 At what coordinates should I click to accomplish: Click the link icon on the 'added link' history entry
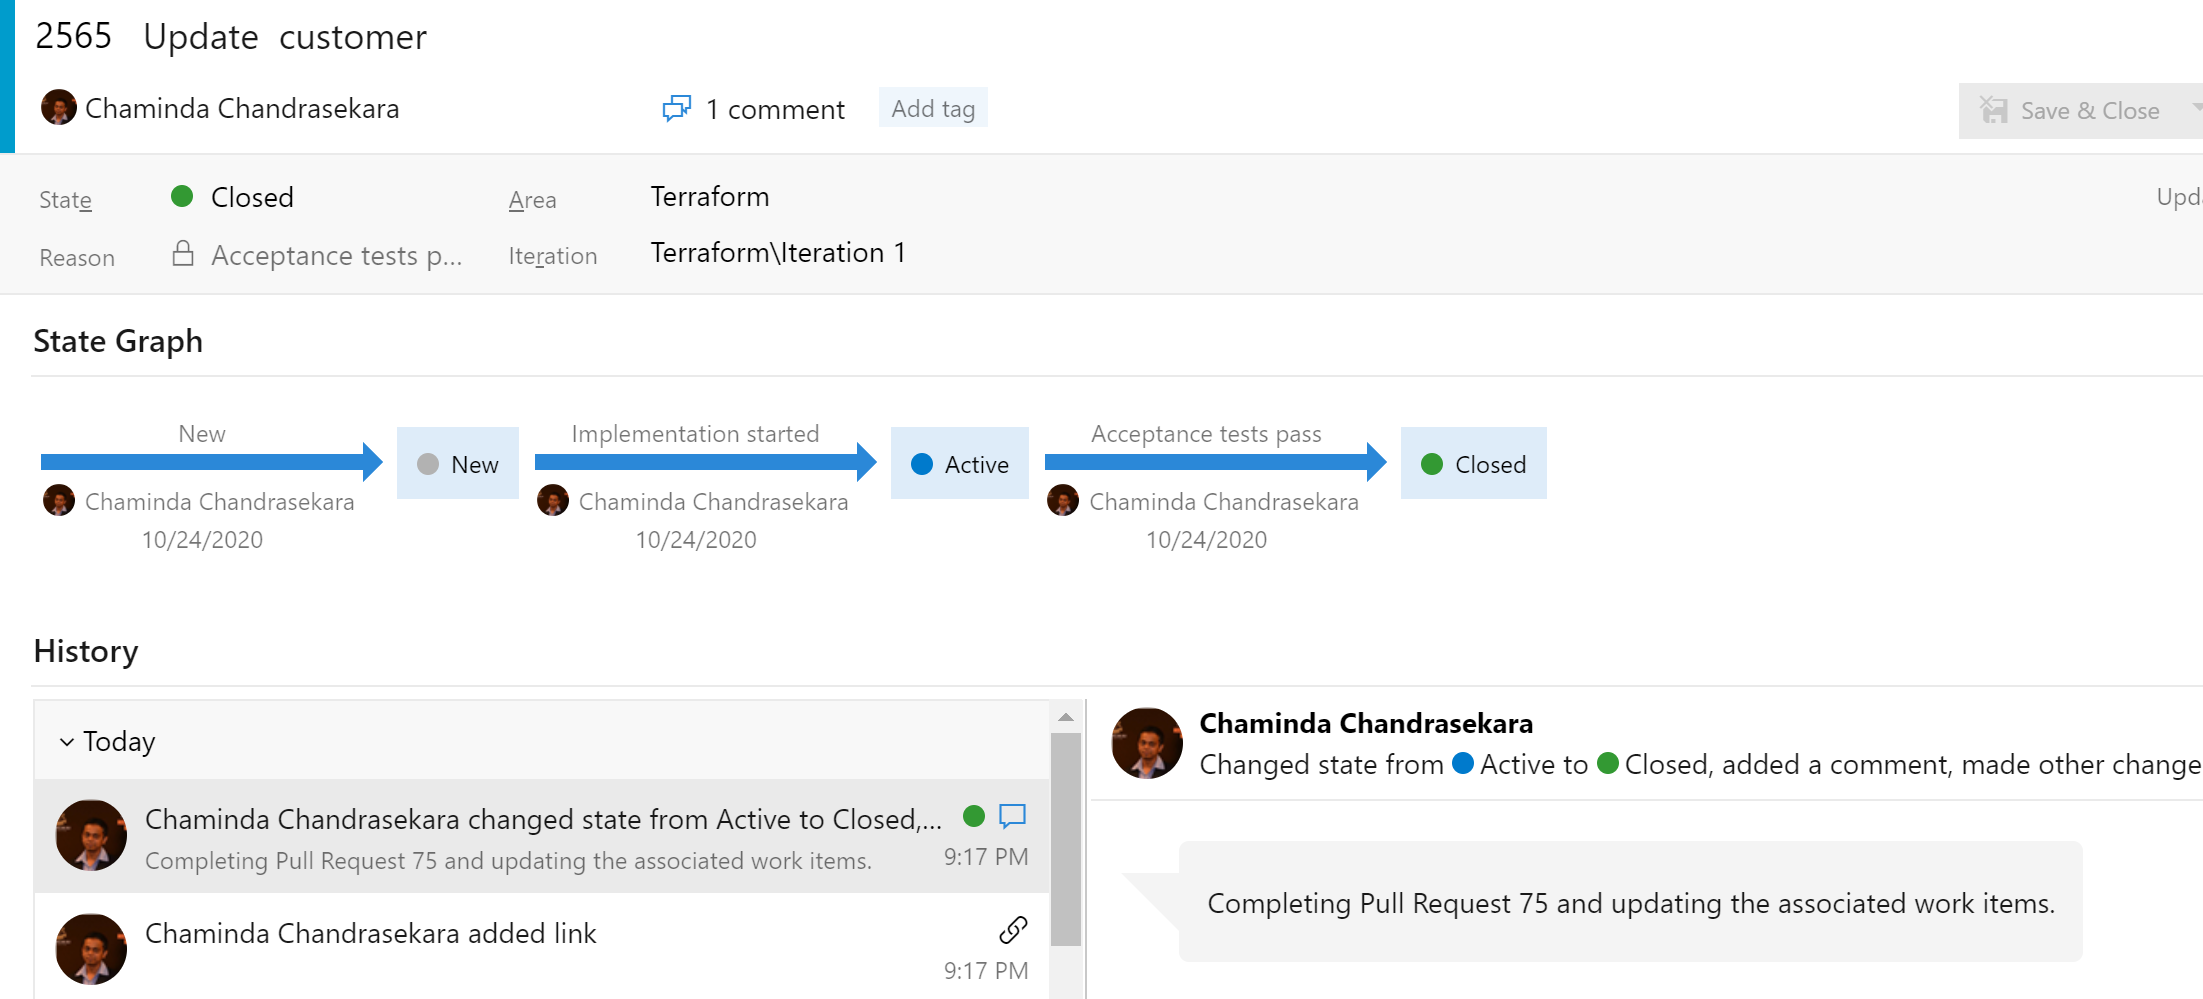coord(1011,931)
